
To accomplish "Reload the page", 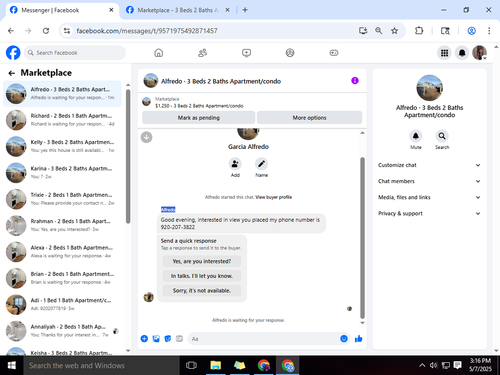I will click(46, 31).
